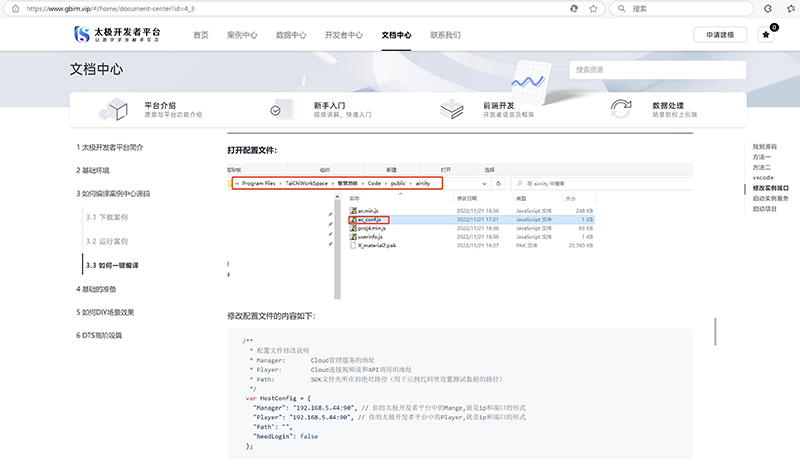Click the 太极开发者平台 logo

(x=117, y=34)
